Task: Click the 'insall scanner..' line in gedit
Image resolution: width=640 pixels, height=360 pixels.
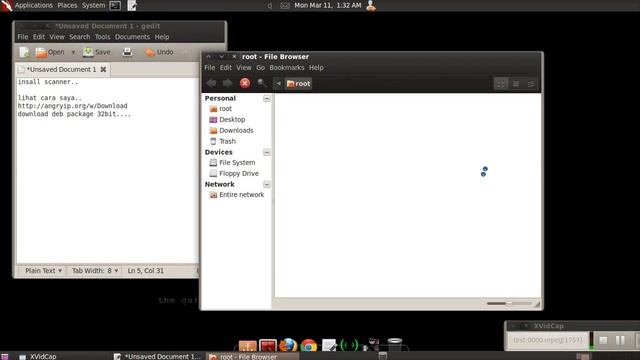Action: [48, 82]
